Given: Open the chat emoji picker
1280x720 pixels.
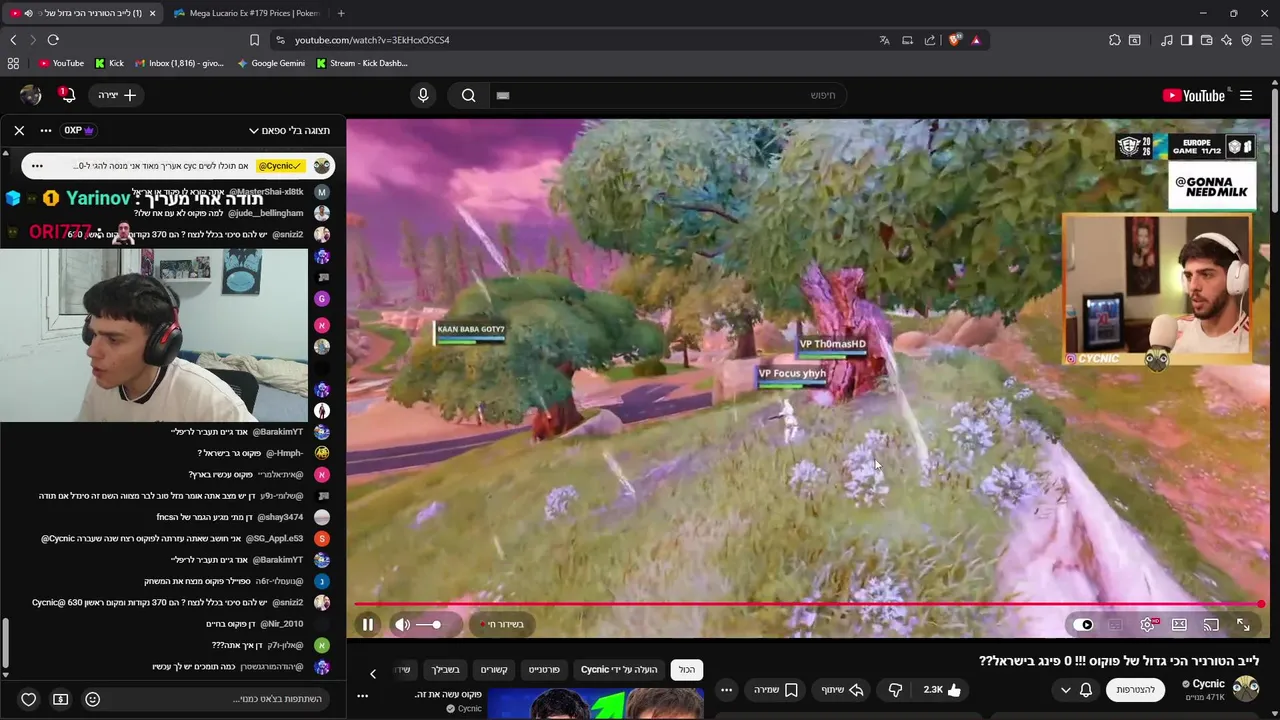Looking at the screenshot, I should coord(92,699).
